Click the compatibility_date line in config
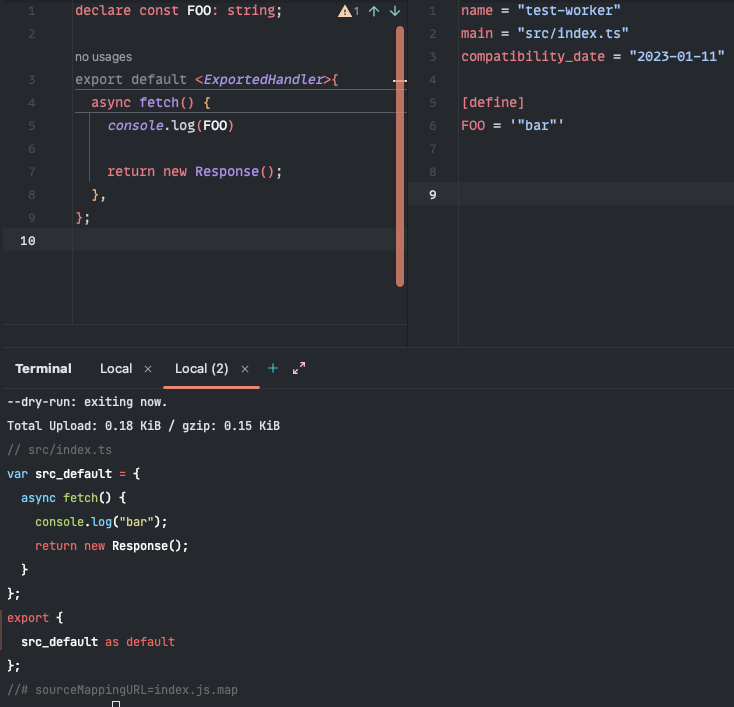 [x=593, y=57]
